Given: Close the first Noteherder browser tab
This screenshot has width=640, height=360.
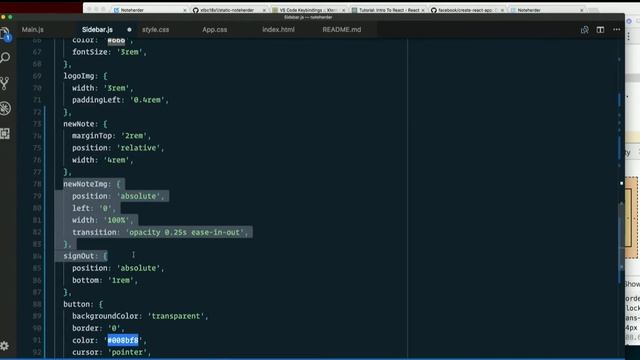Looking at the screenshot, I should pos(185,10).
